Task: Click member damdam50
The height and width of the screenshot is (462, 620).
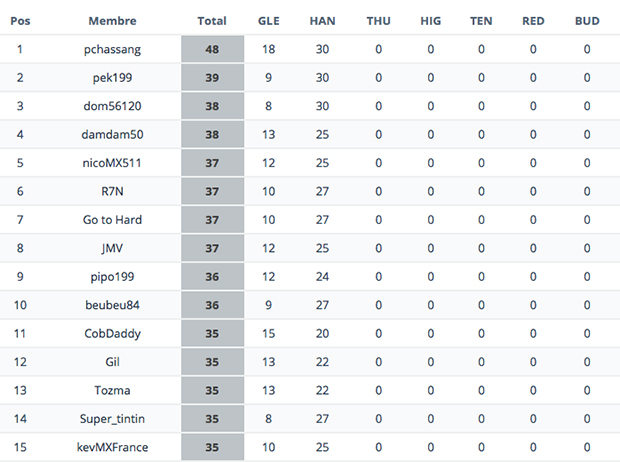Action: [112, 134]
